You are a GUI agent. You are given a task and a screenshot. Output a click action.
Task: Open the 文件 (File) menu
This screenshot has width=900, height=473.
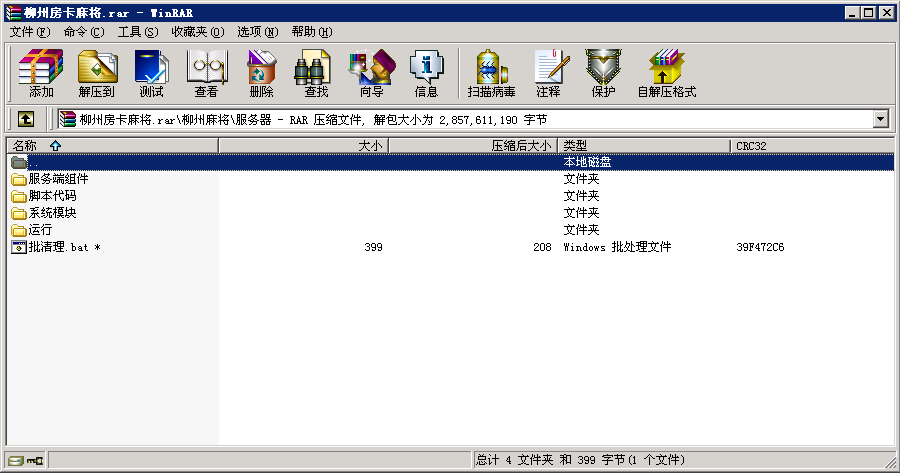tap(30, 32)
